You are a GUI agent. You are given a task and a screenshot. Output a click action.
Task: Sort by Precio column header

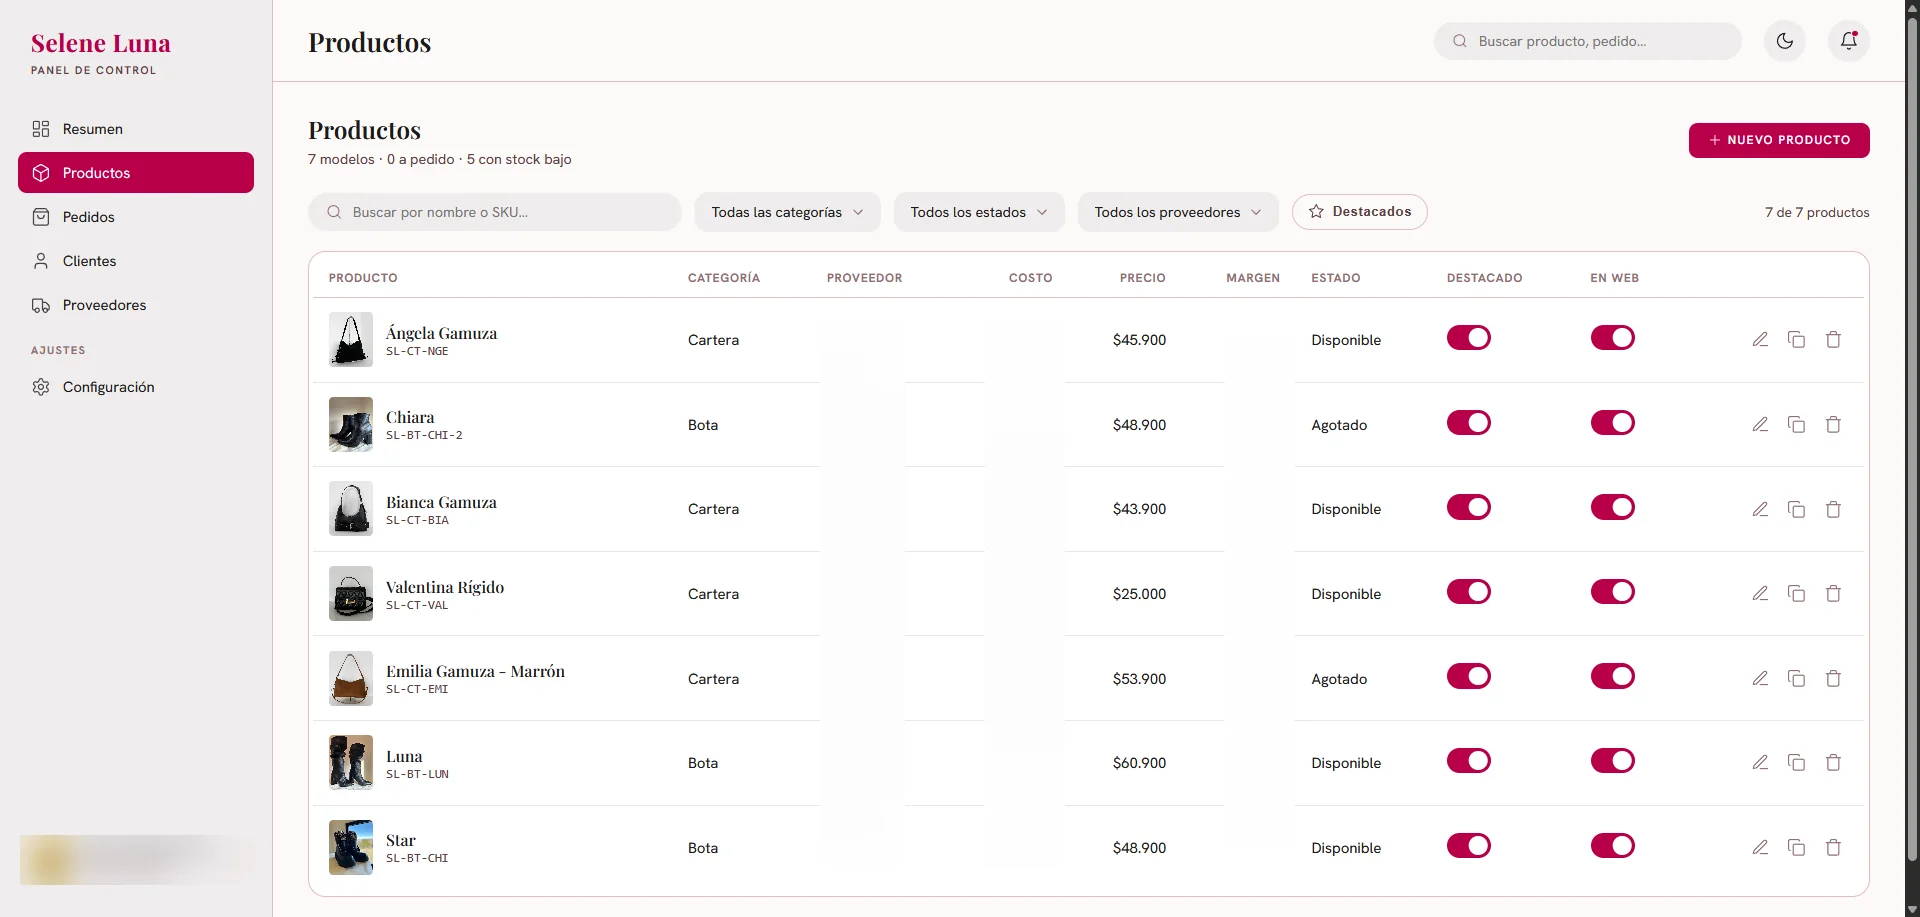1142,278
